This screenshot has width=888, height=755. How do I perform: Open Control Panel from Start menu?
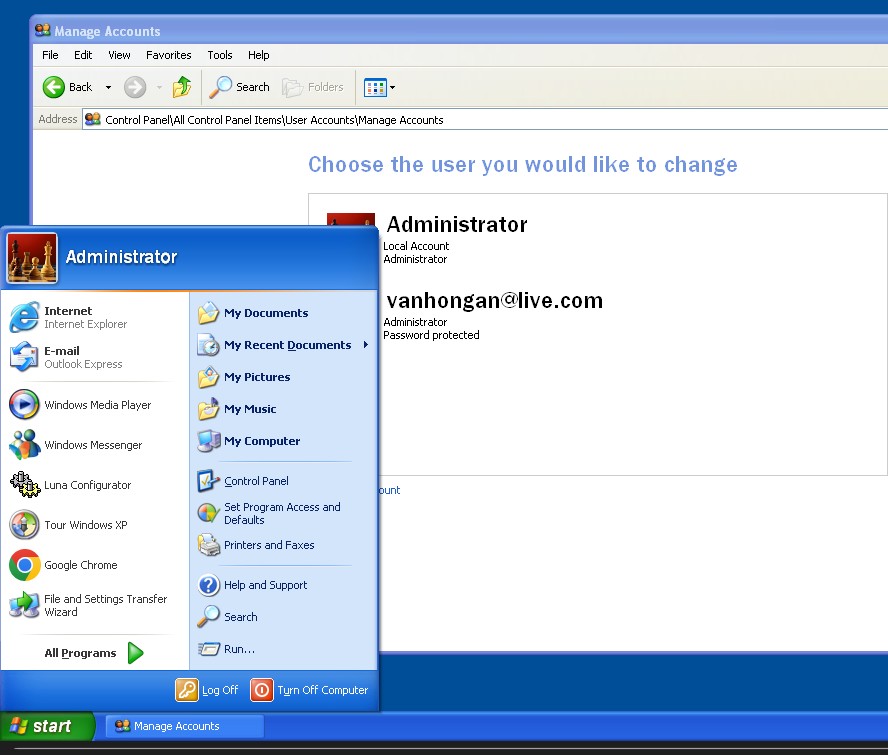(256, 481)
